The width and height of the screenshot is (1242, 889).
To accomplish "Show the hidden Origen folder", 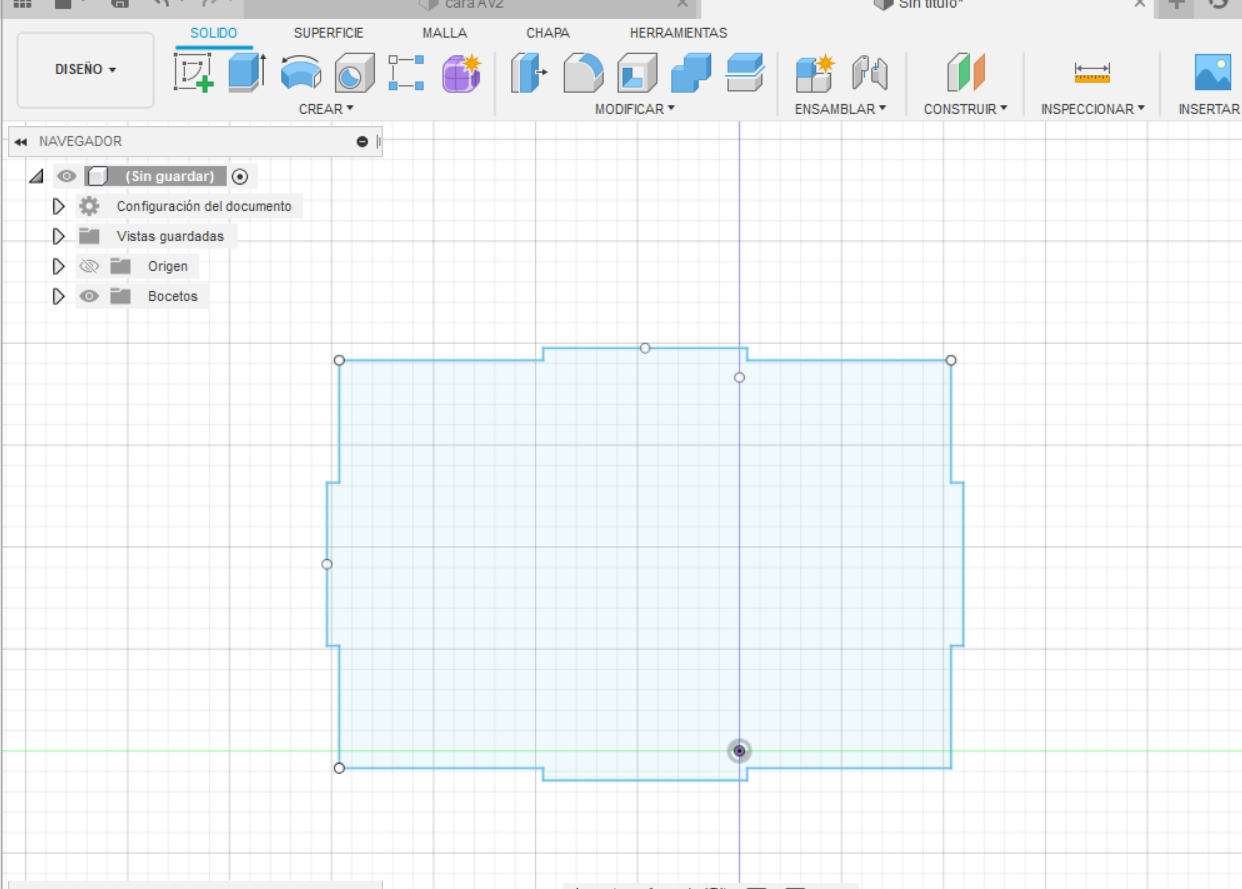I will click(x=89, y=266).
